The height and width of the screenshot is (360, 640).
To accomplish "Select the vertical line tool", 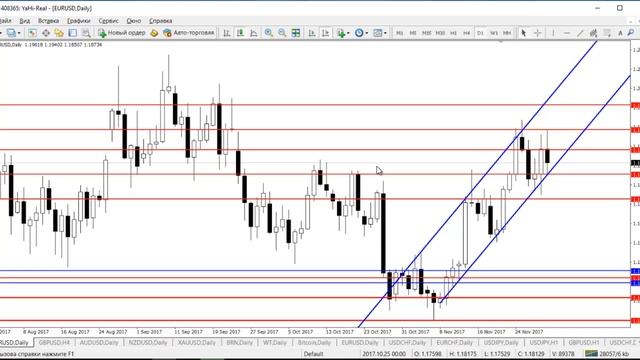I will click(553, 33).
